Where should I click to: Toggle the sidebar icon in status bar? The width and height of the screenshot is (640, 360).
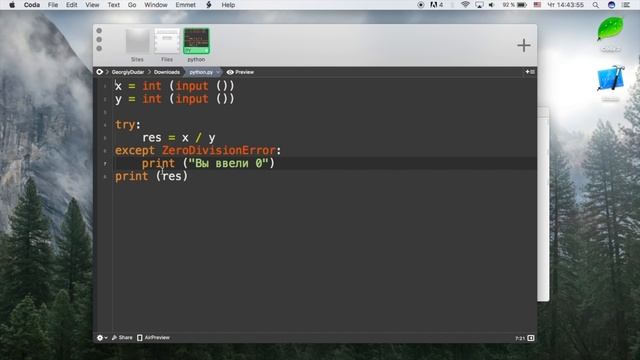click(x=531, y=338)
